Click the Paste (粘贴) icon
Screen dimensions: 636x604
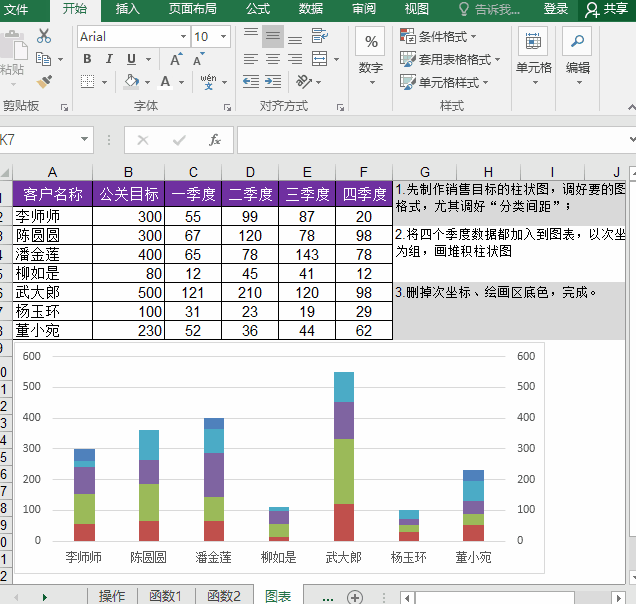[x=13, y=46]
